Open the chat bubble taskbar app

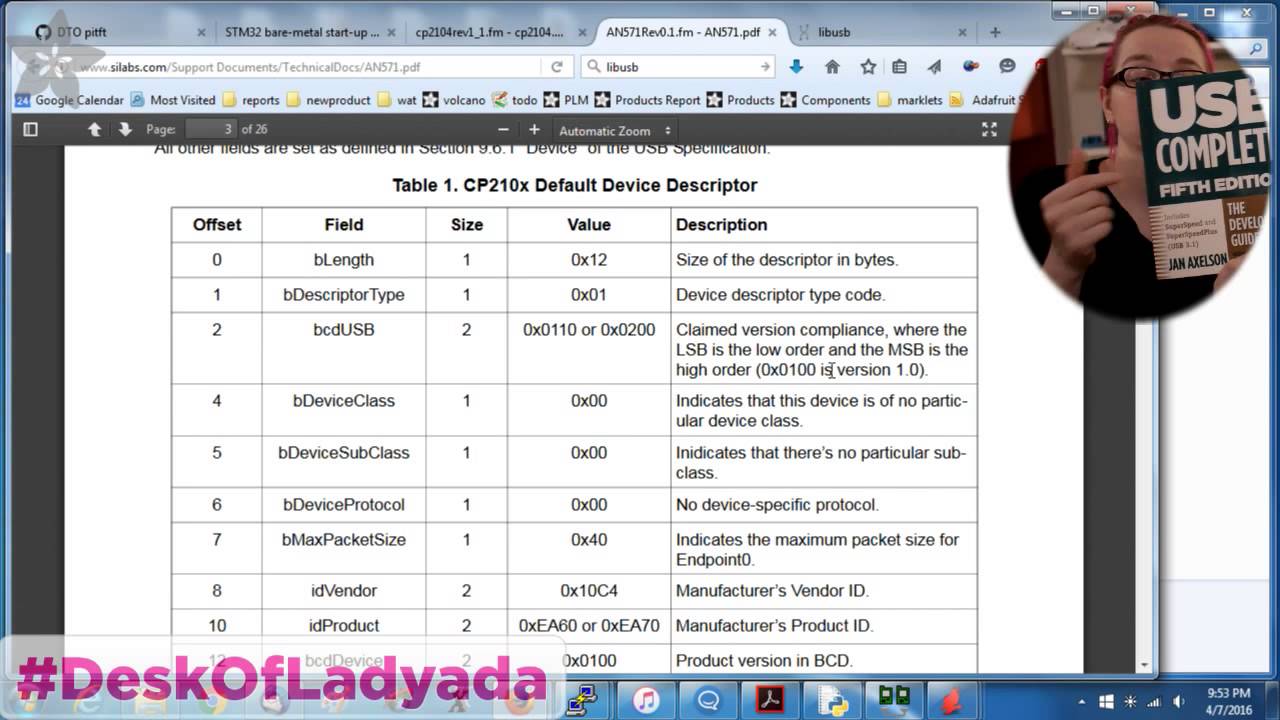tap(708, 699)
